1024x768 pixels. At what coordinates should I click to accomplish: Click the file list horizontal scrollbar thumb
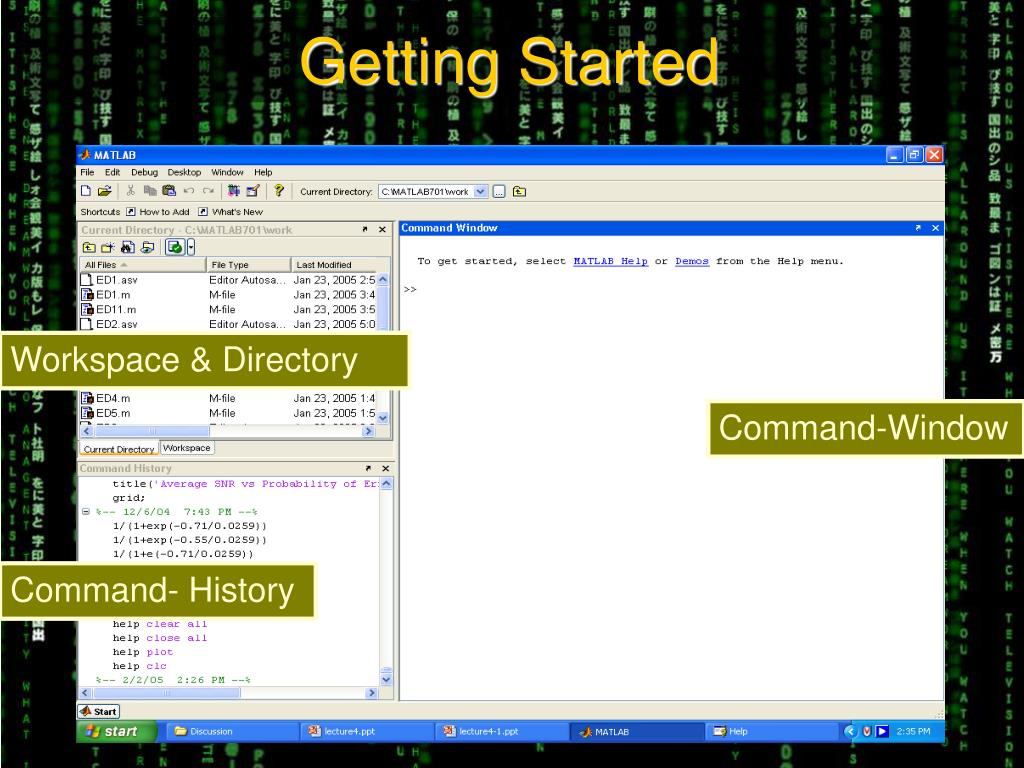pyautogui.click(x=152, y=431)
